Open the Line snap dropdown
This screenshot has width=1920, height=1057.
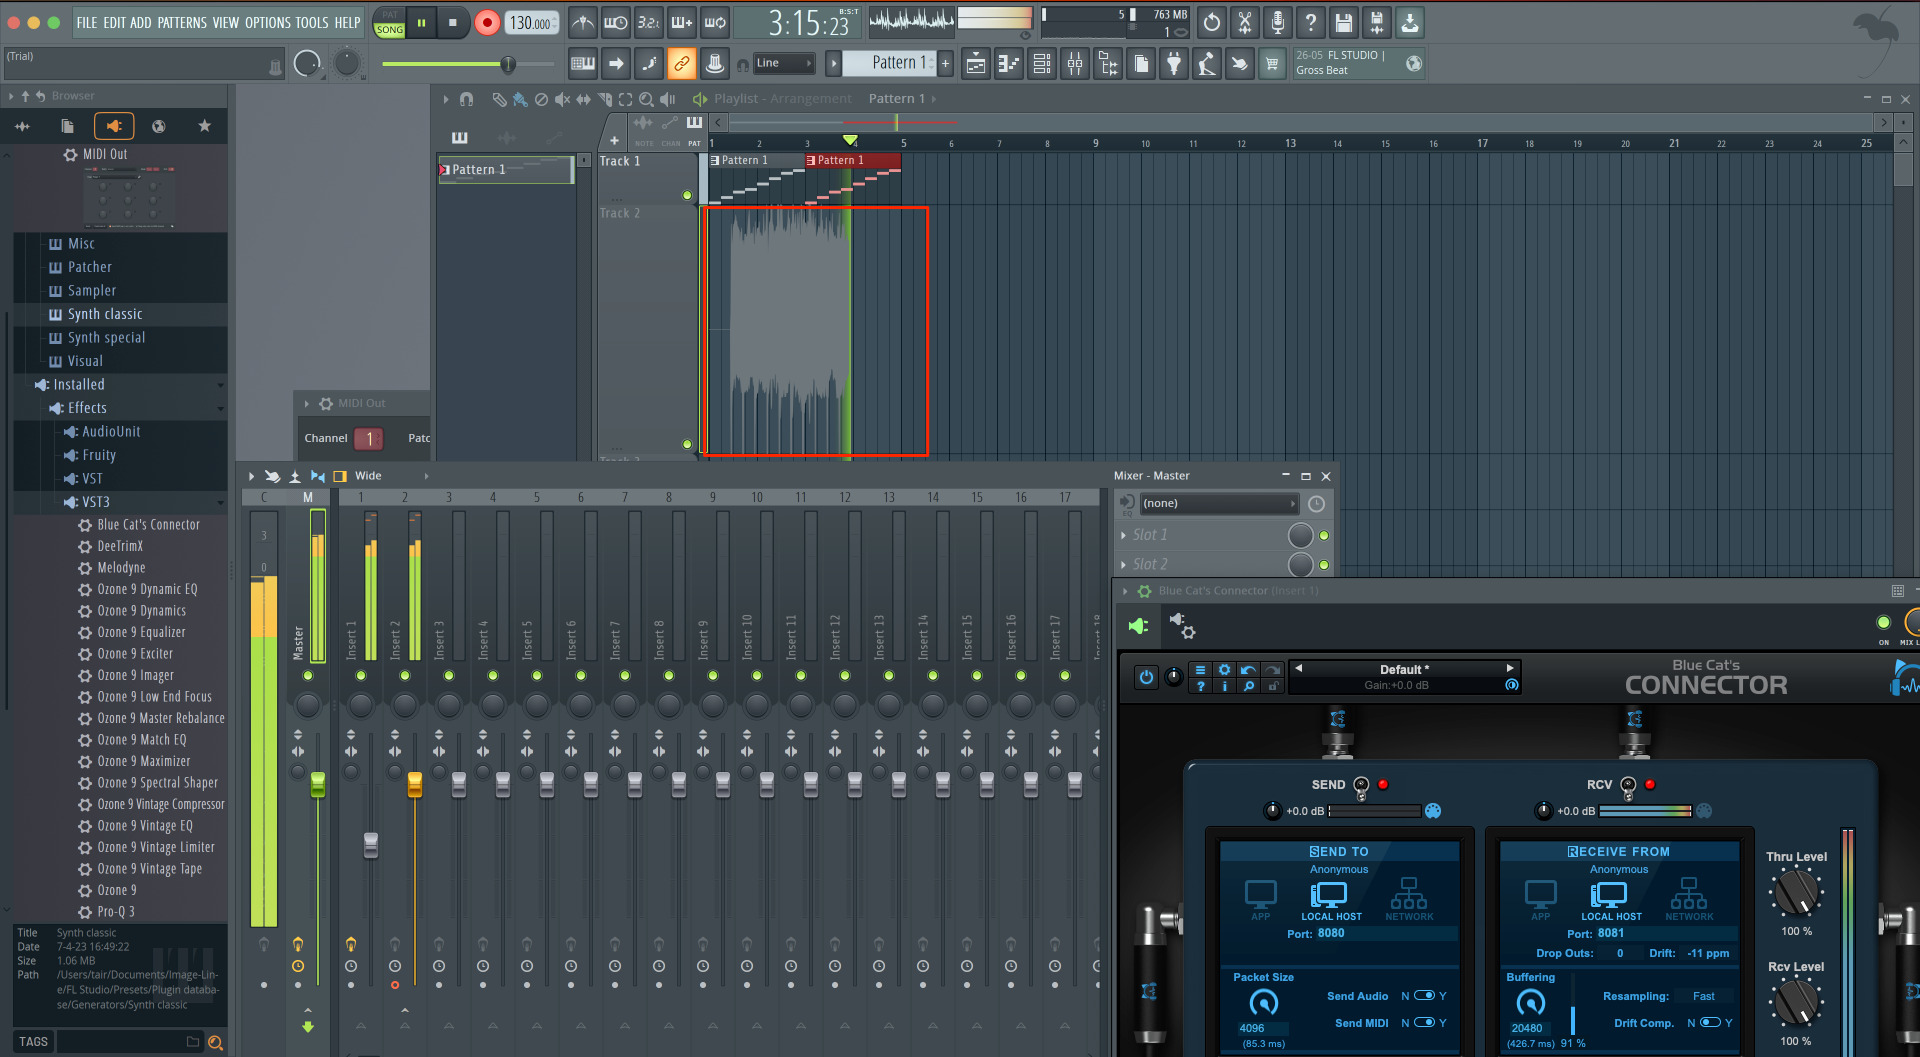click(783, 63)
